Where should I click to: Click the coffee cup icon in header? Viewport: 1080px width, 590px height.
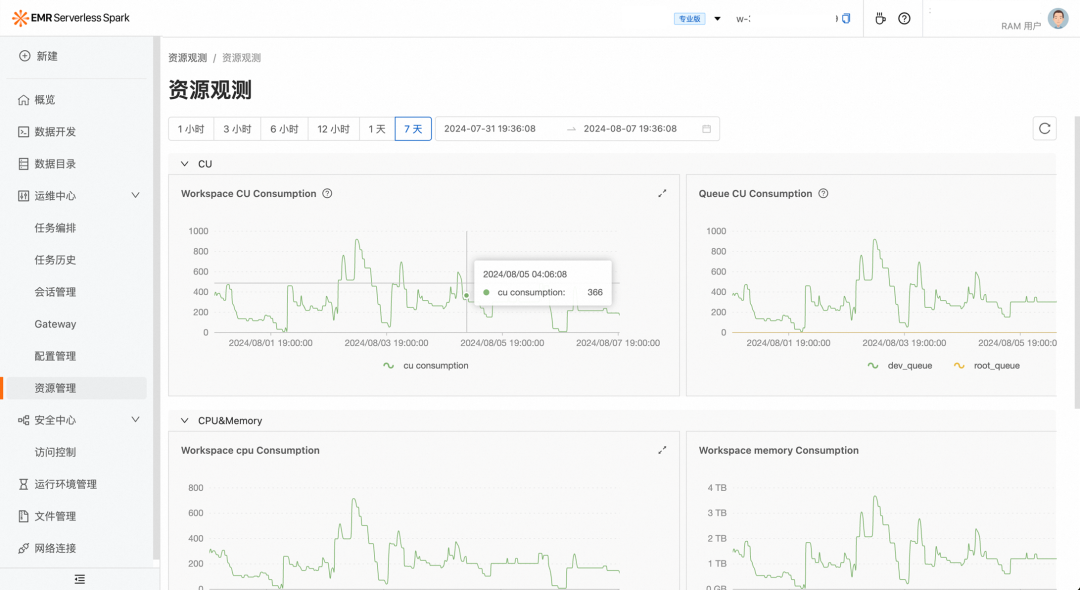880,19
